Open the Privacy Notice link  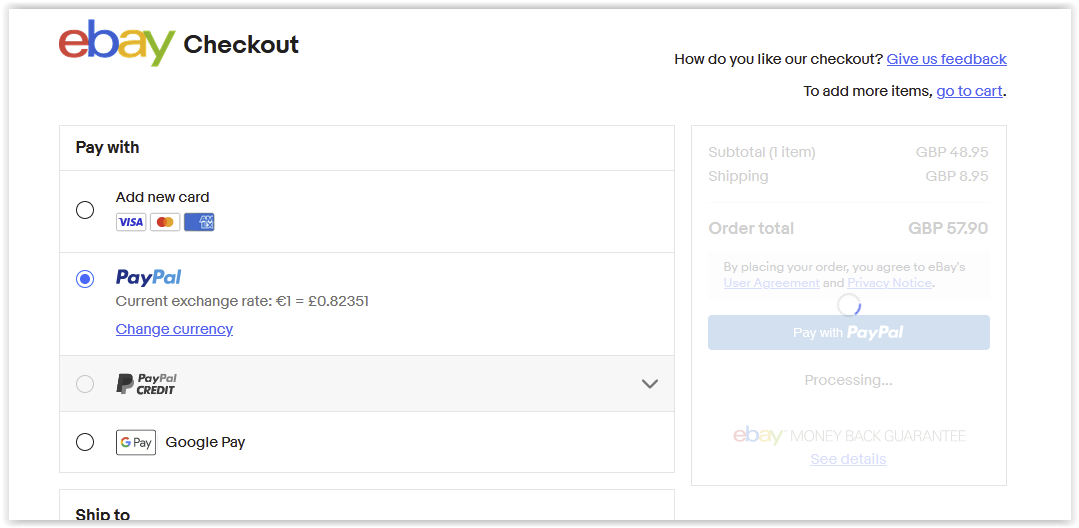click(889, 283)
